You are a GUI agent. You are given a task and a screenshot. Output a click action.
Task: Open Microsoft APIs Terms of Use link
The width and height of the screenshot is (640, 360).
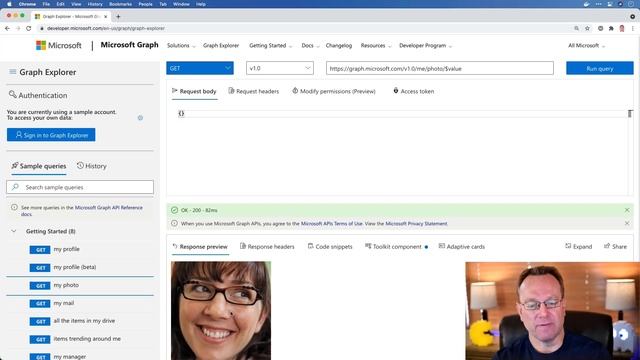[x=331, y=224]
